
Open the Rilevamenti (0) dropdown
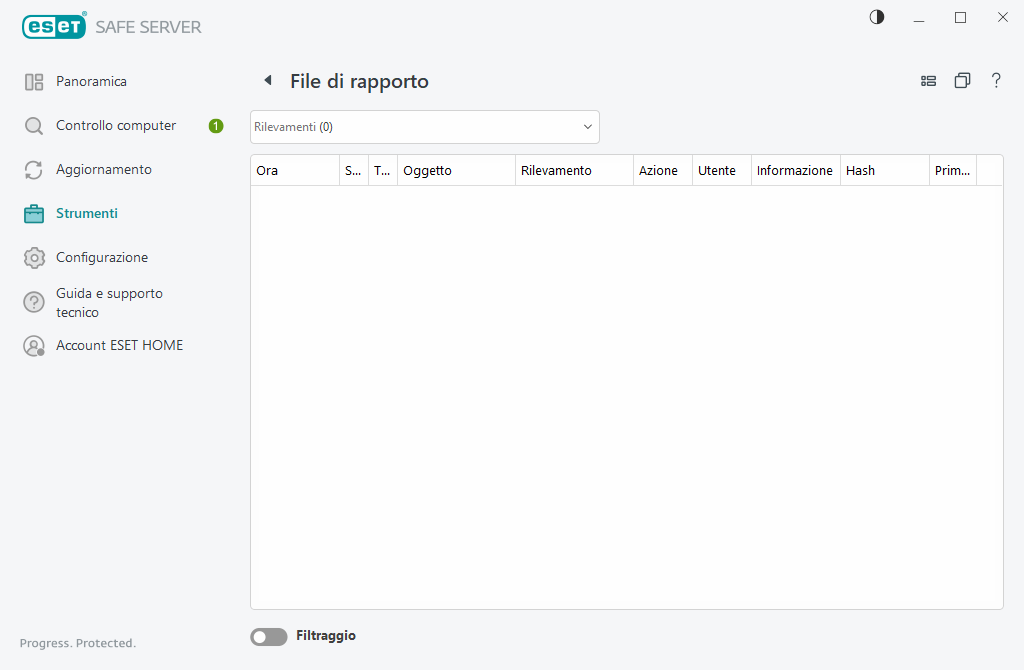click(424, 127)
